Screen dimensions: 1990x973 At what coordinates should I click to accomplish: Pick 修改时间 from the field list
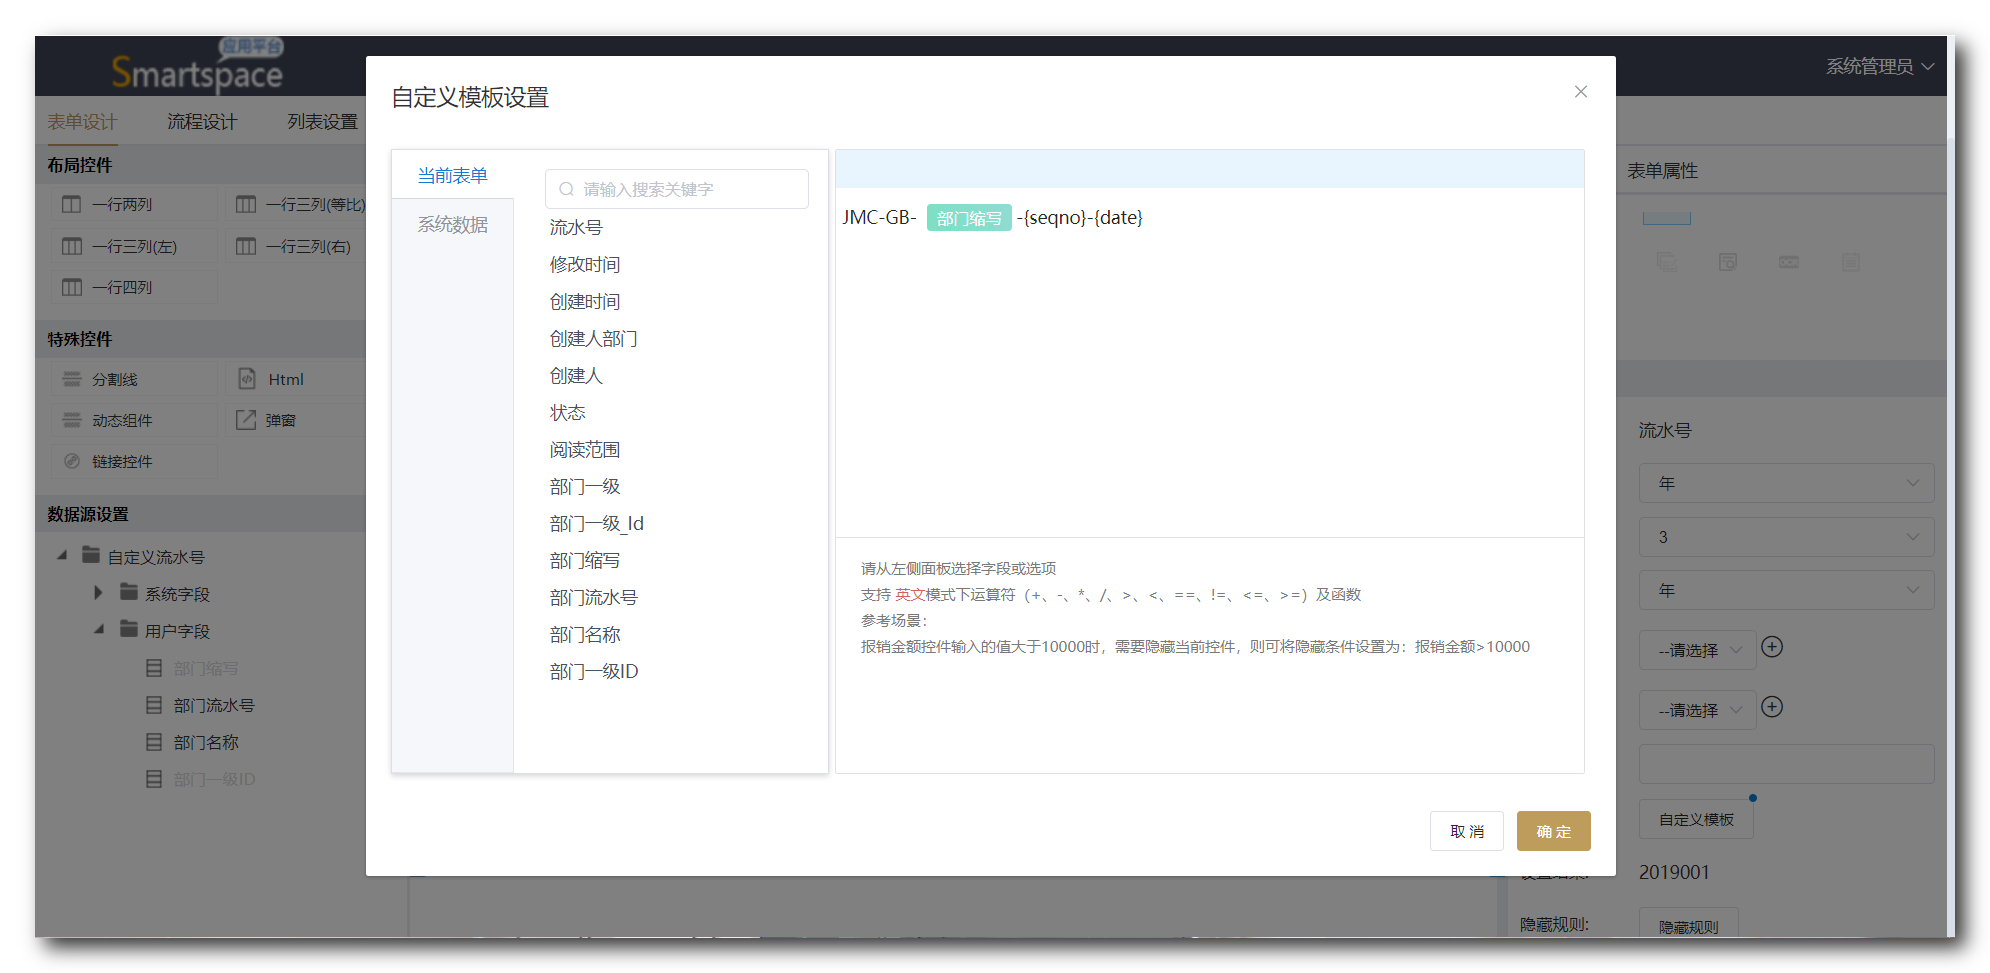(585, 265)
